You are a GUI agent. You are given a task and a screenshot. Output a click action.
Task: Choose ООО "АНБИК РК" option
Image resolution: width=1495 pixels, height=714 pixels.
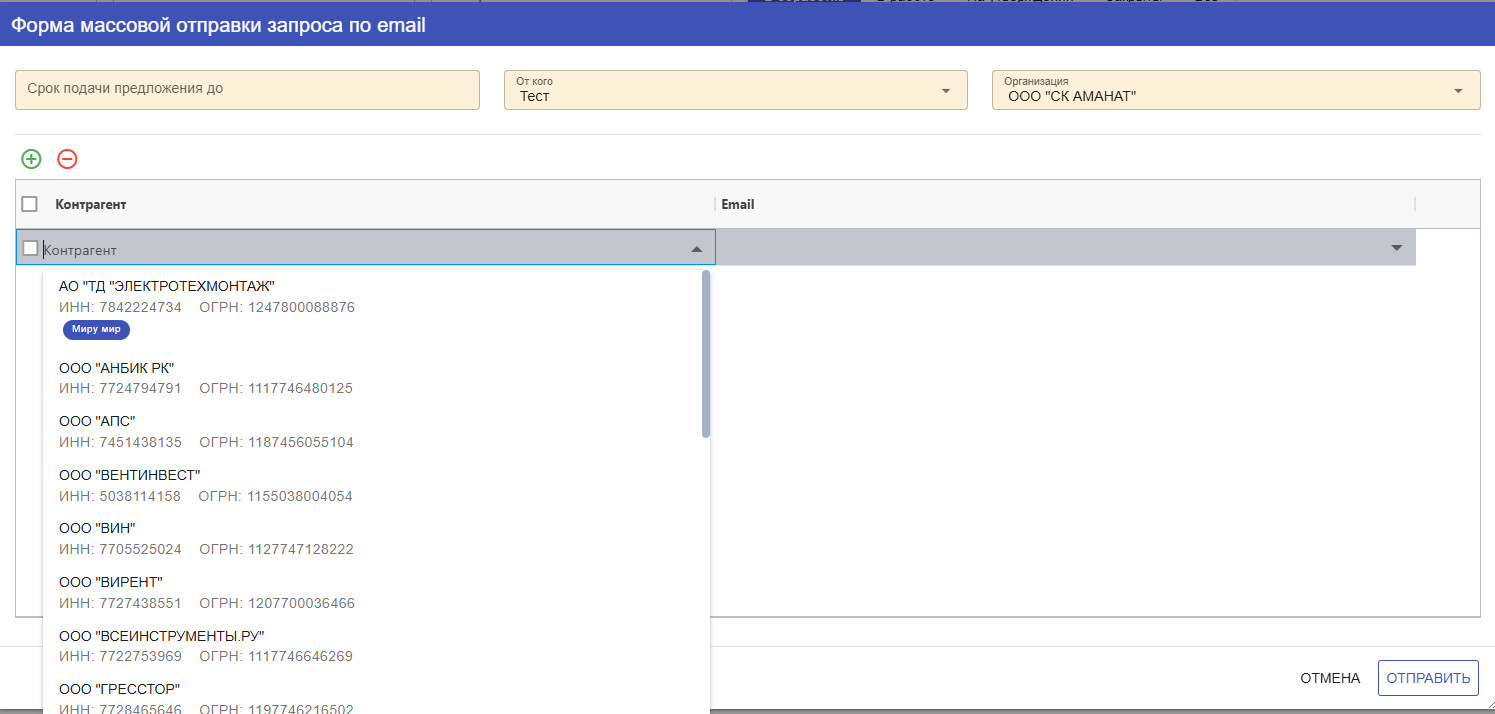point(117,368)
